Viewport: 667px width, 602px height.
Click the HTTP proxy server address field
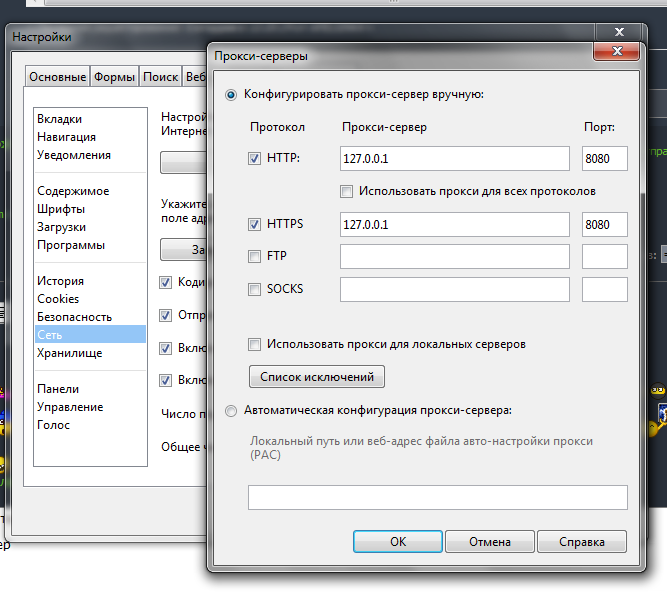coord(455,159)
